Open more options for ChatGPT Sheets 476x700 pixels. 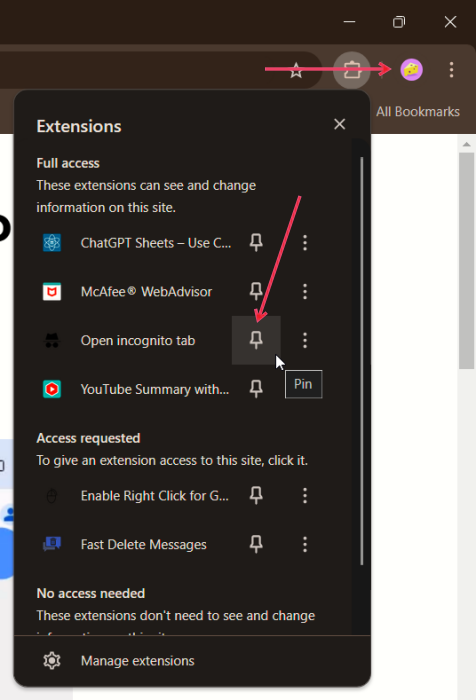[305, 242]
